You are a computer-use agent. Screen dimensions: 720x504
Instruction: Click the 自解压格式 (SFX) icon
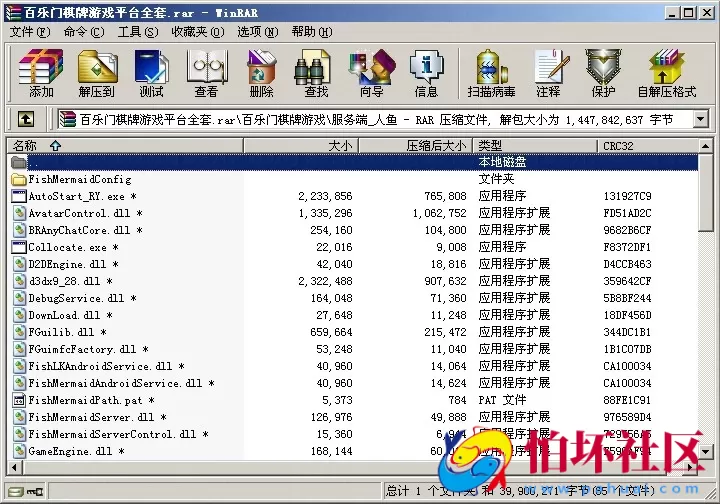point(667,73)
